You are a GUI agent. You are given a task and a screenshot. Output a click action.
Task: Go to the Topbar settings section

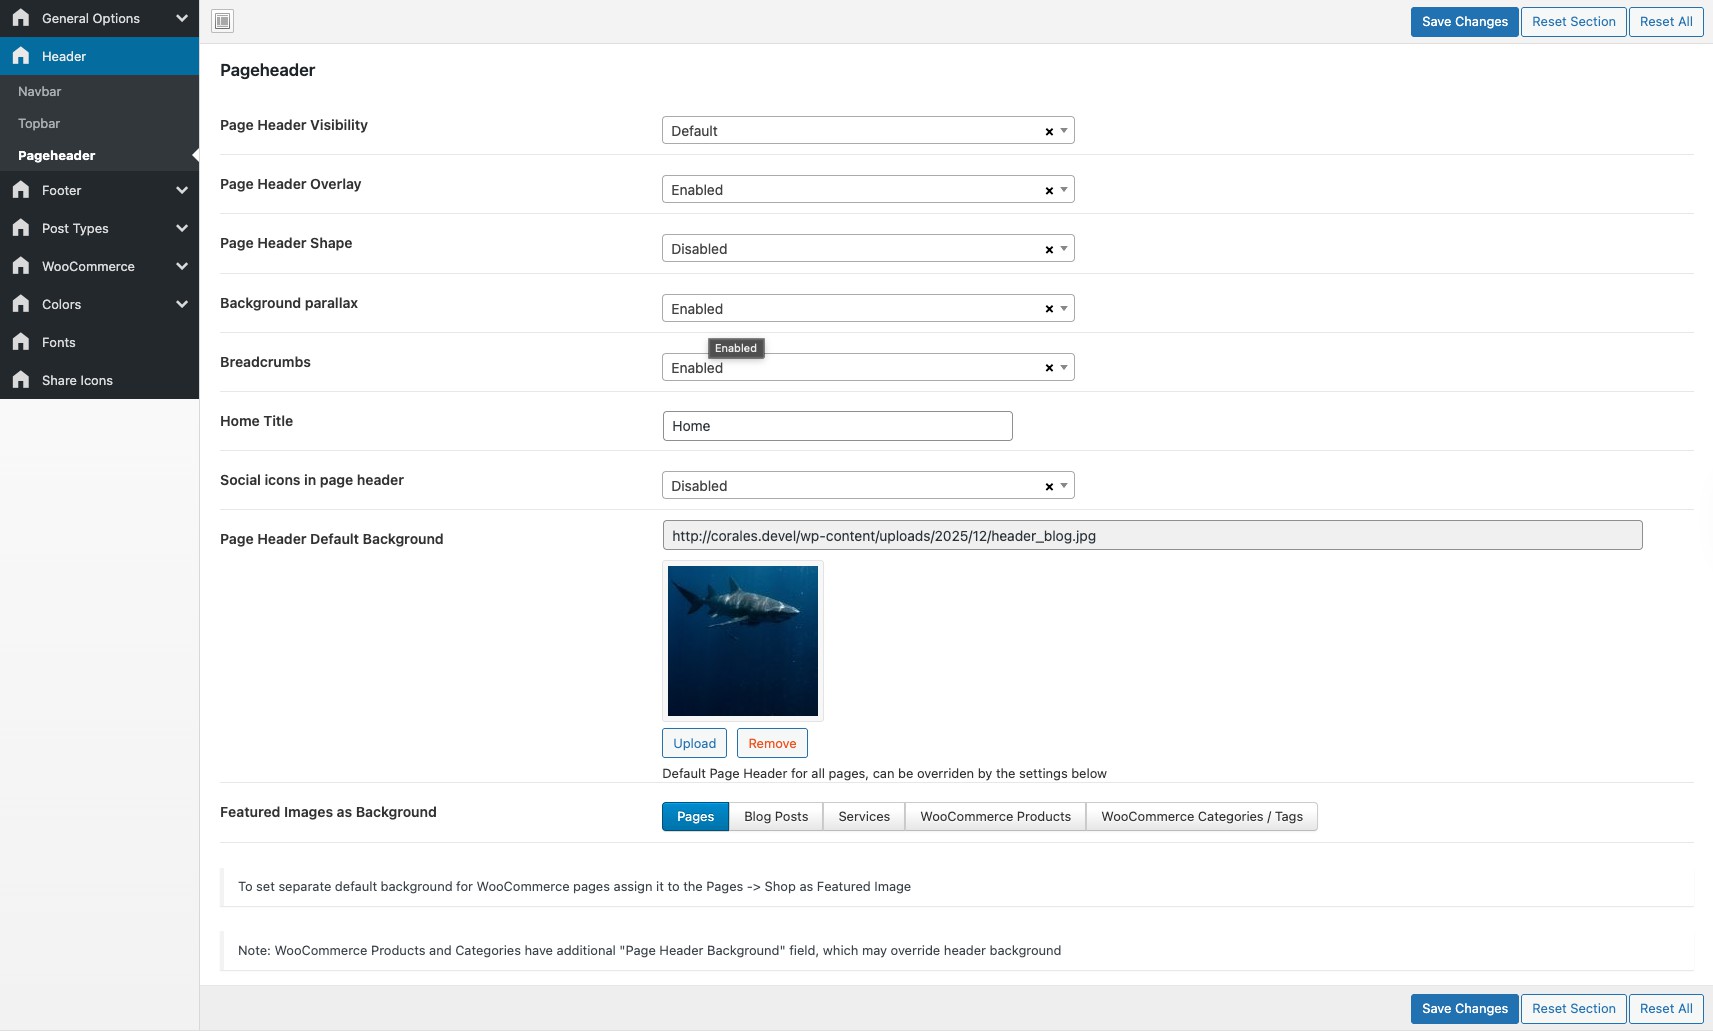(39, 123)
